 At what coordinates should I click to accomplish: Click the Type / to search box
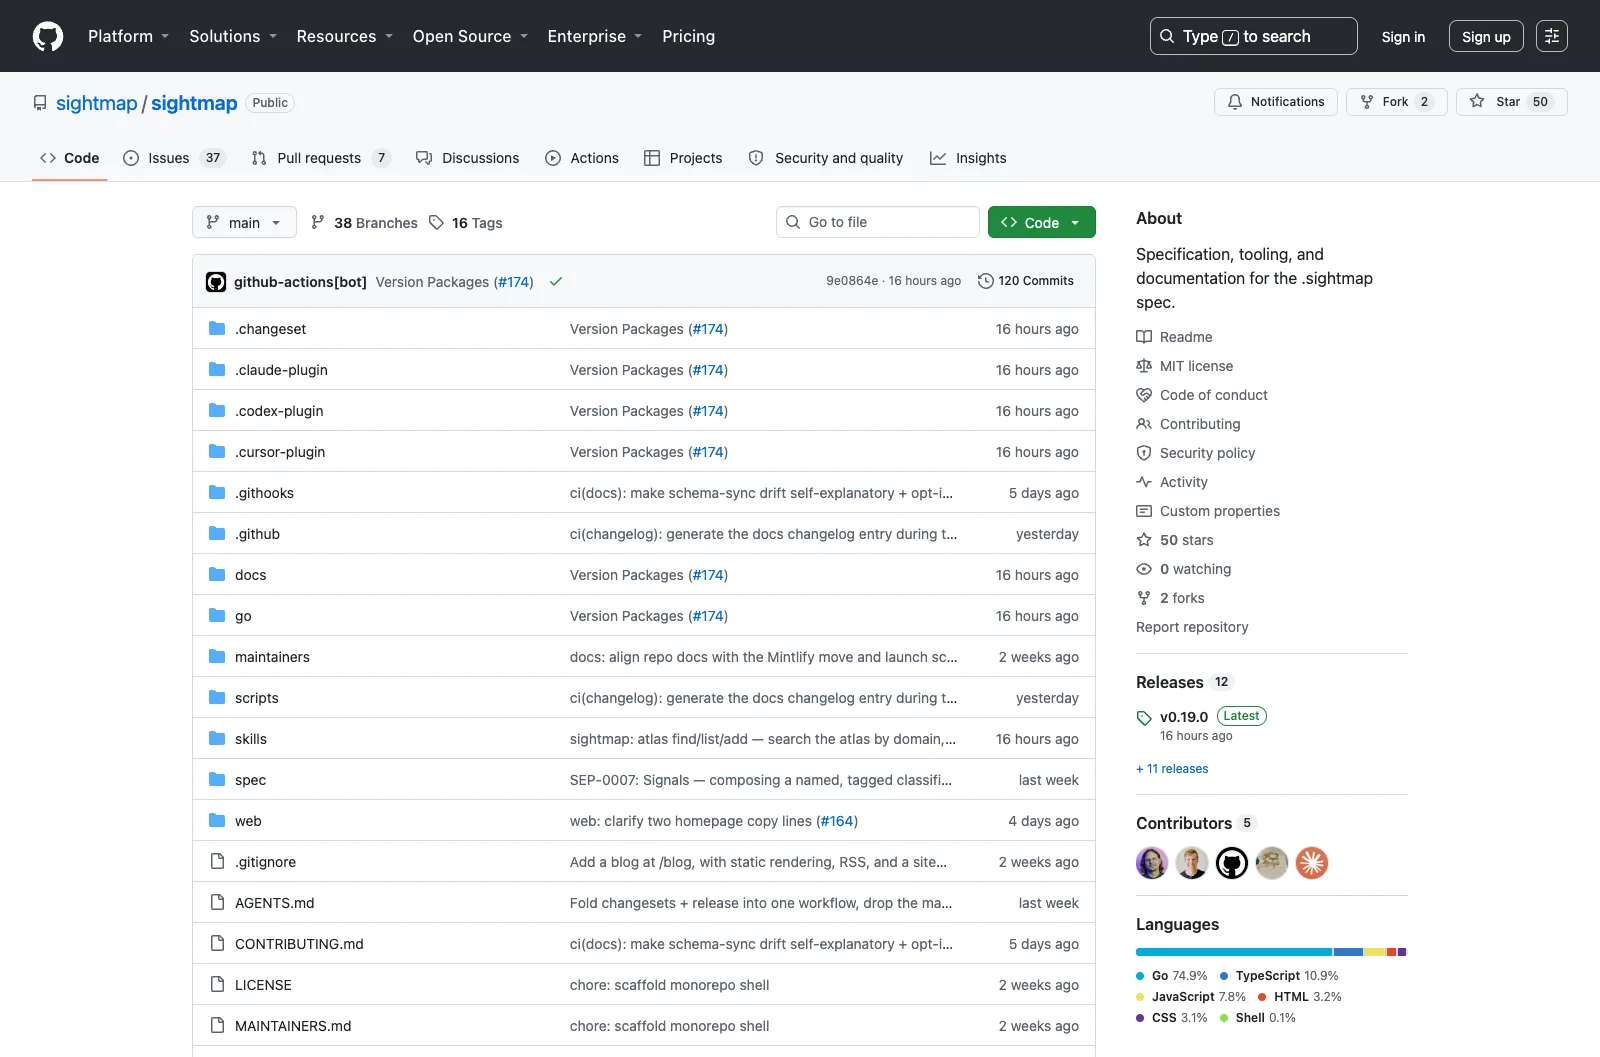pyautogui.click(x=1254, y=36)
